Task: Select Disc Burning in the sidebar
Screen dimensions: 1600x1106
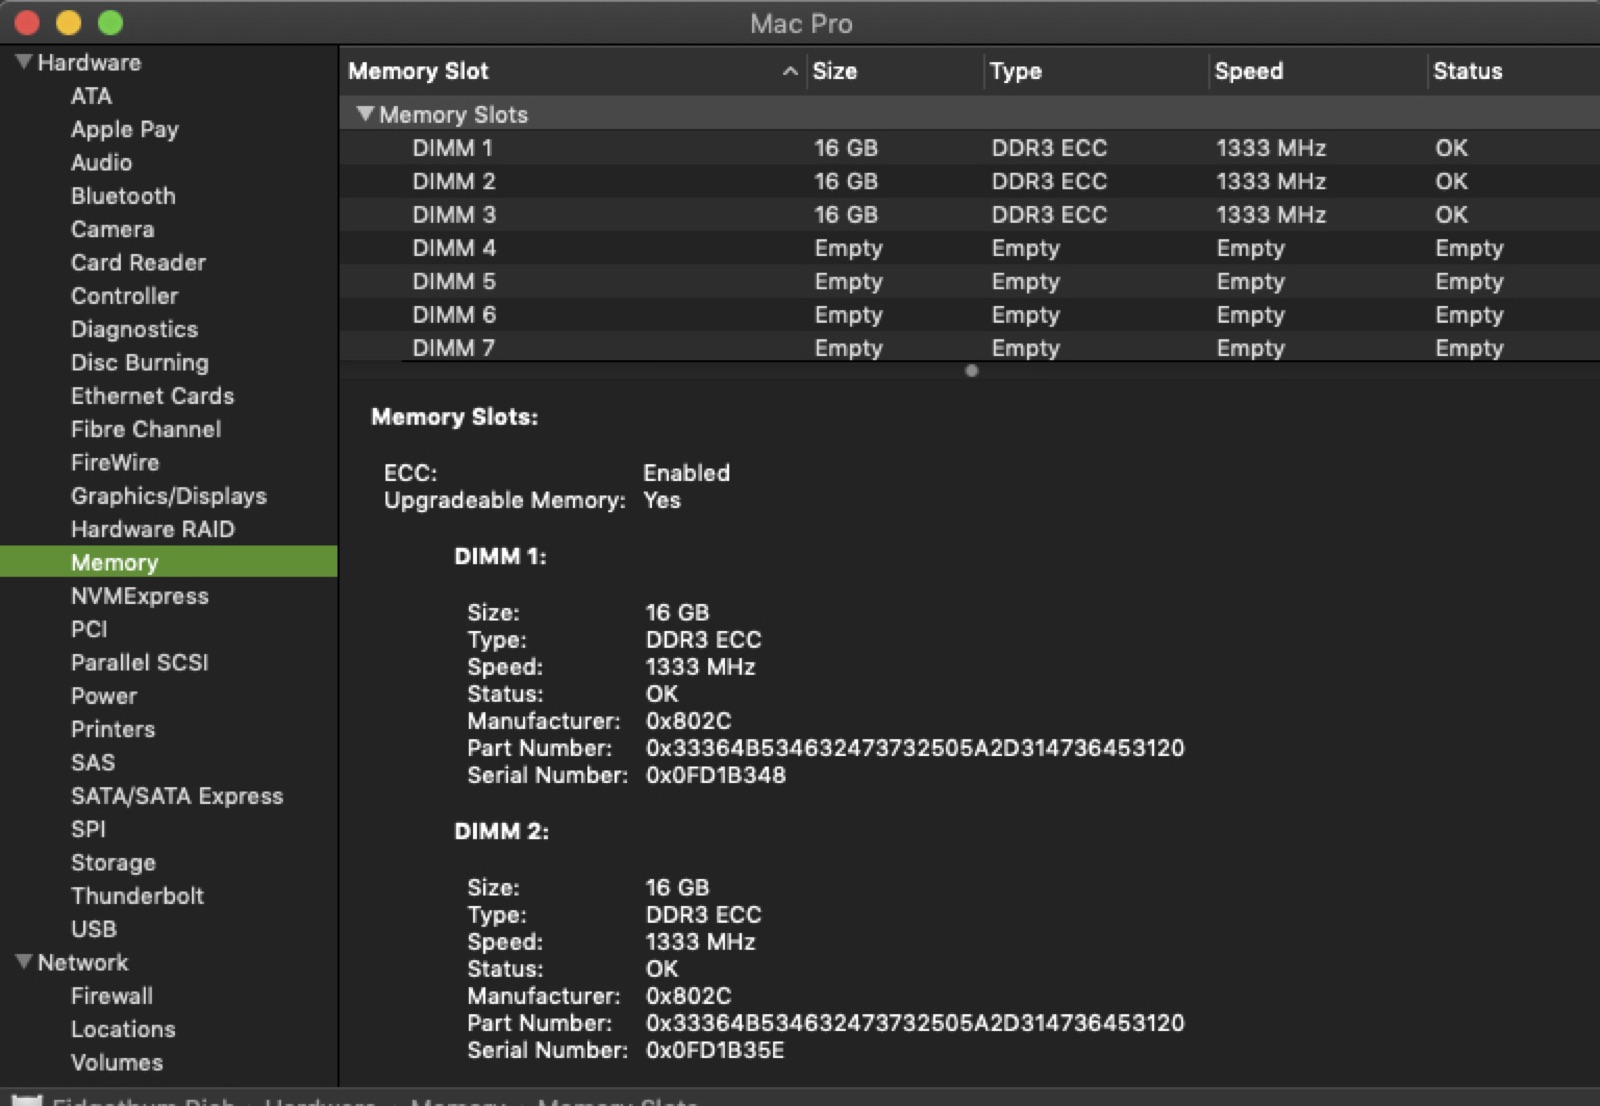Action: [140, 362]
